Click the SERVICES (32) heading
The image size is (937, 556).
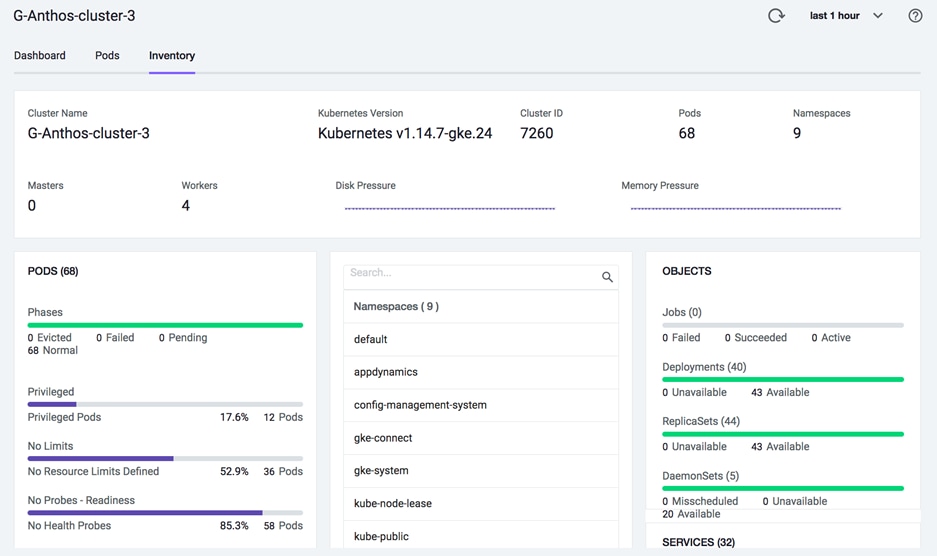point(699,542)
